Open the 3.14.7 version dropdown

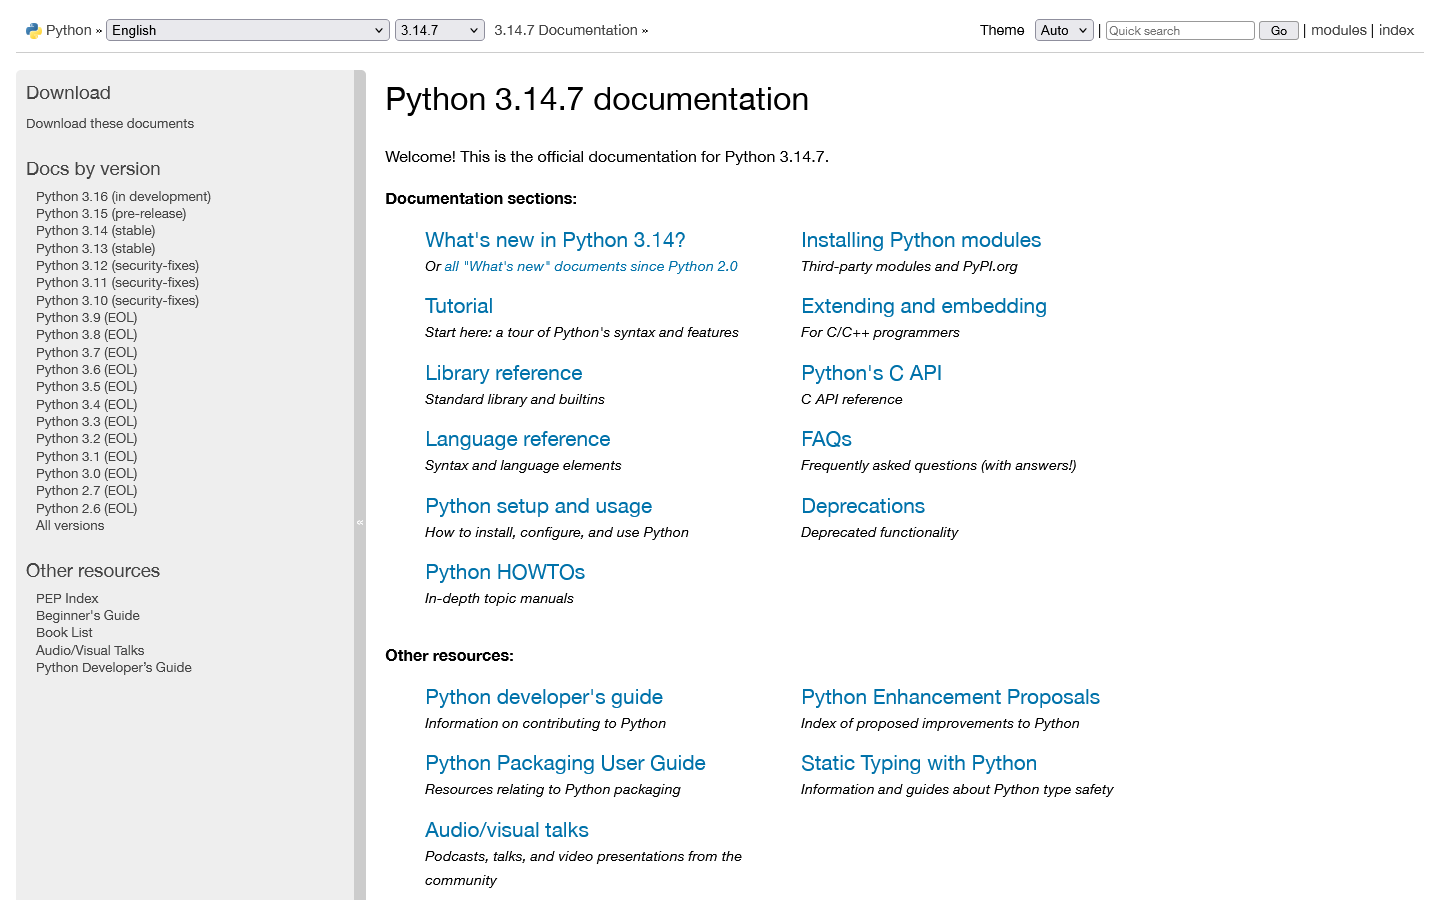point(440,30)
